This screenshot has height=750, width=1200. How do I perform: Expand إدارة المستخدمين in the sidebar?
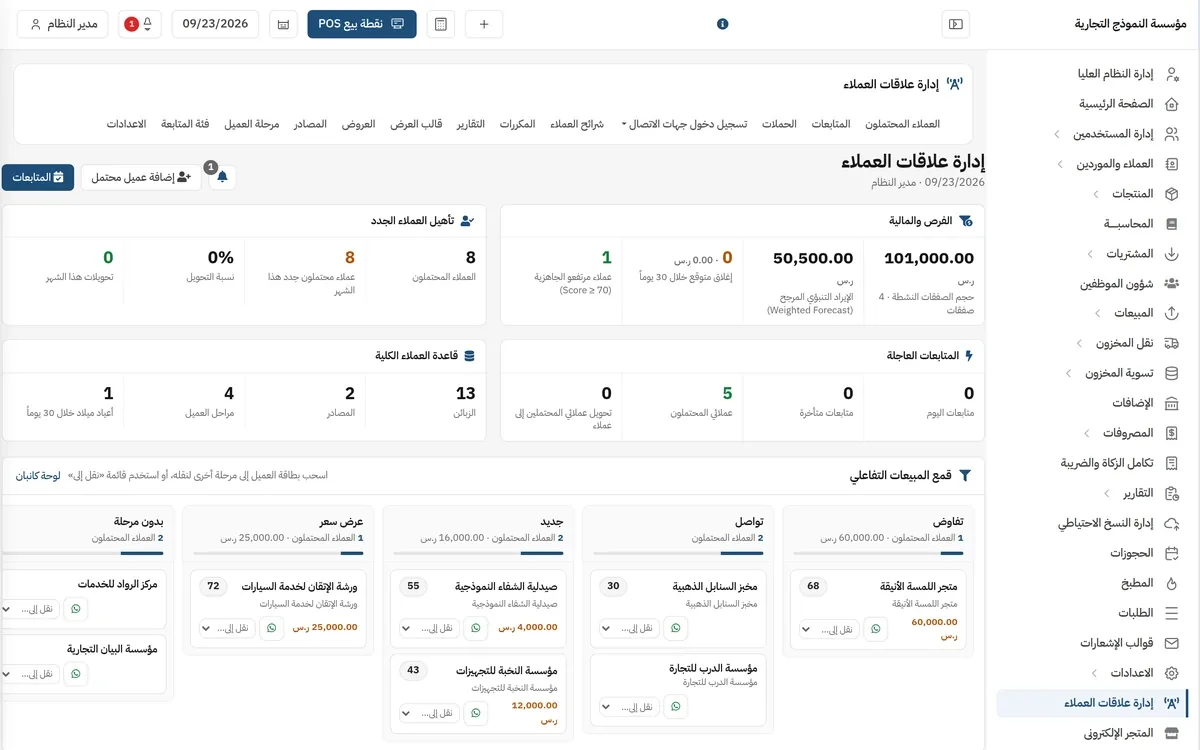[1058, 134]
